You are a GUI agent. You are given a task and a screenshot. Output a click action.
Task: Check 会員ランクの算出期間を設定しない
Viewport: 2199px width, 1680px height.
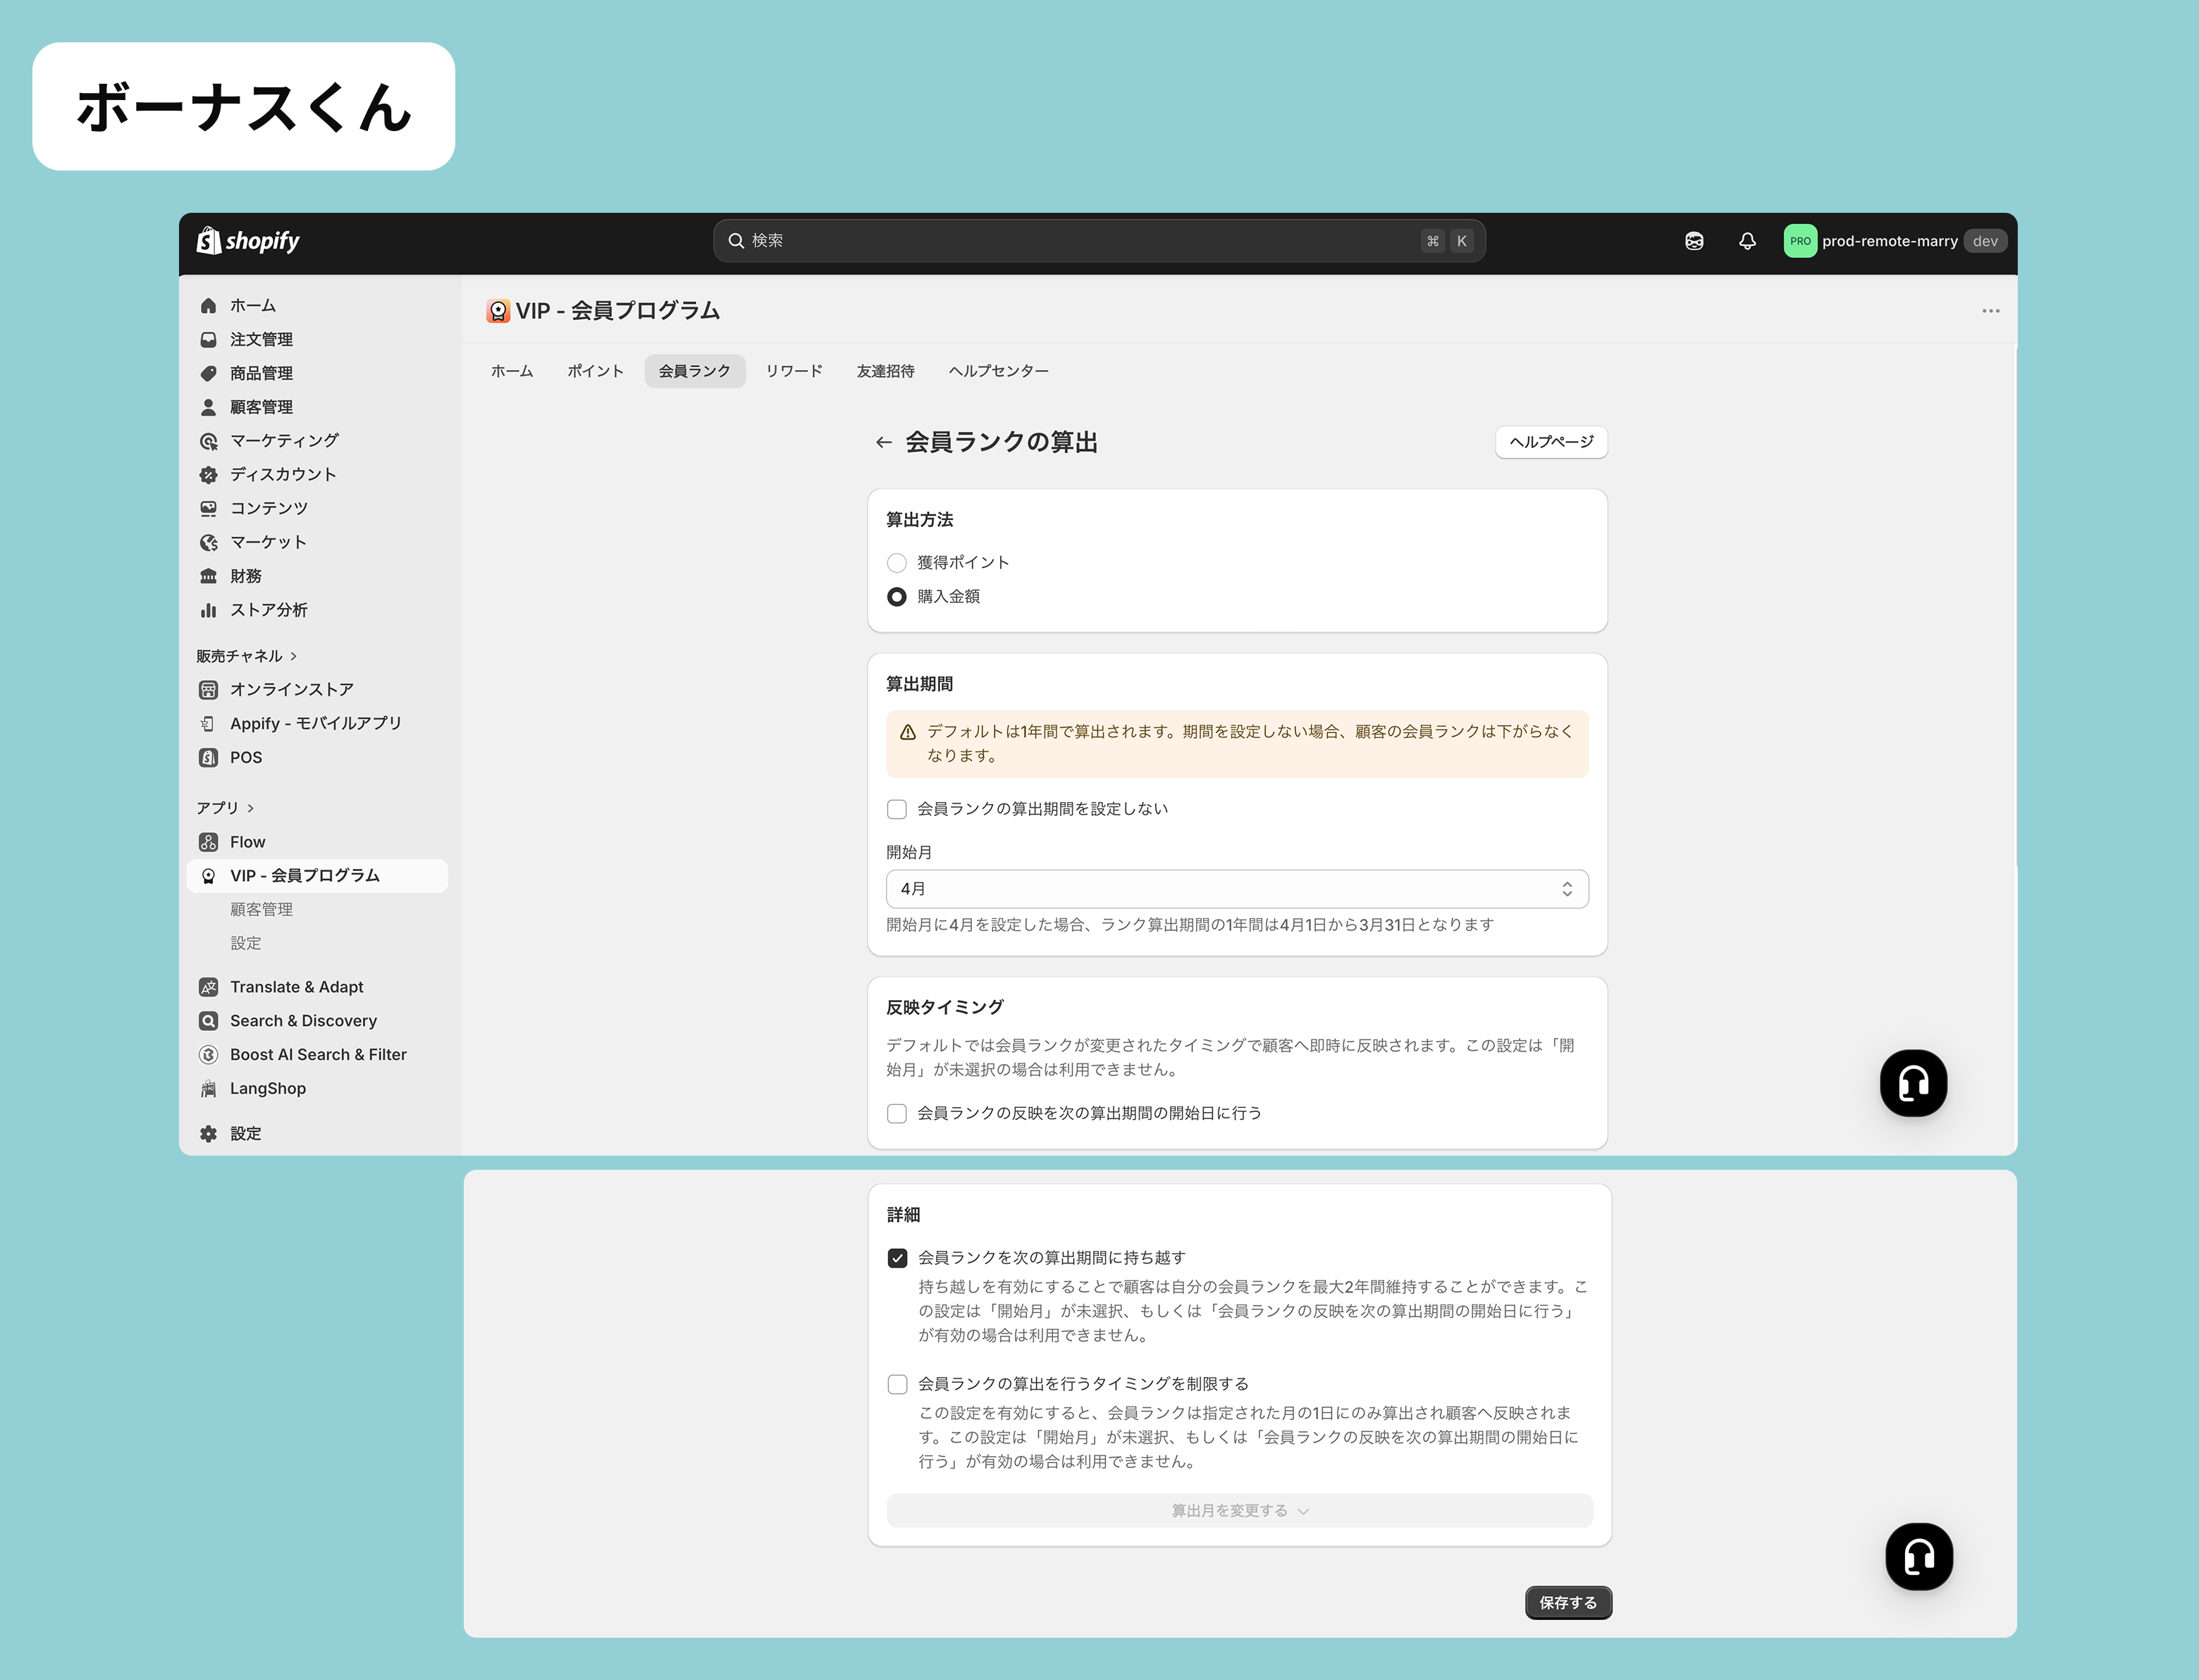click(897, 809)
